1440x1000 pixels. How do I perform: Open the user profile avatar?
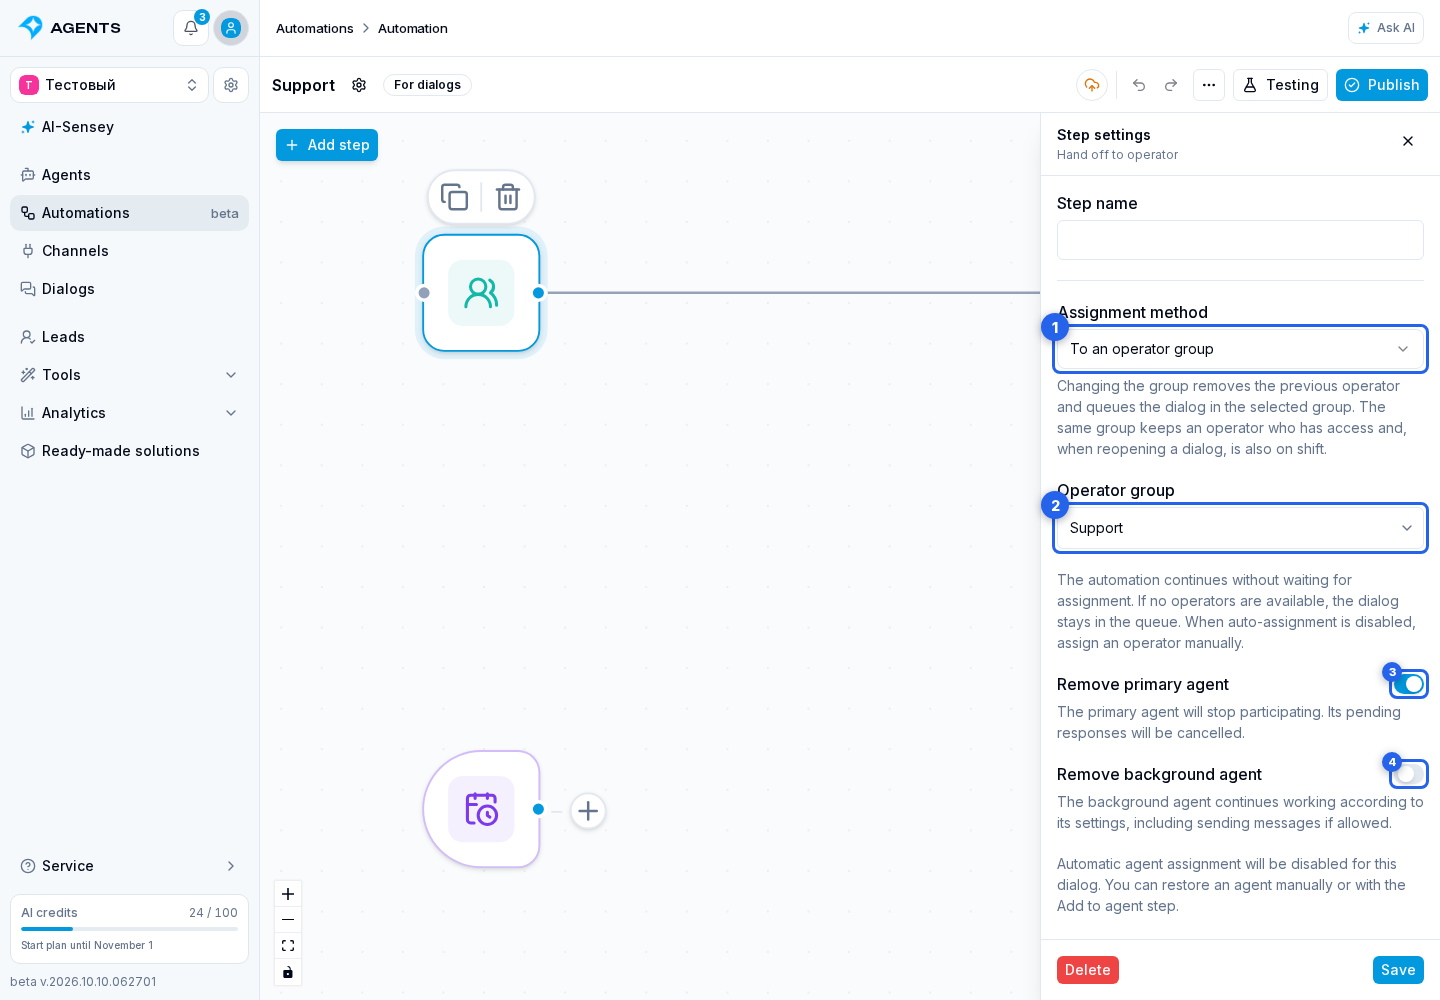231,28
